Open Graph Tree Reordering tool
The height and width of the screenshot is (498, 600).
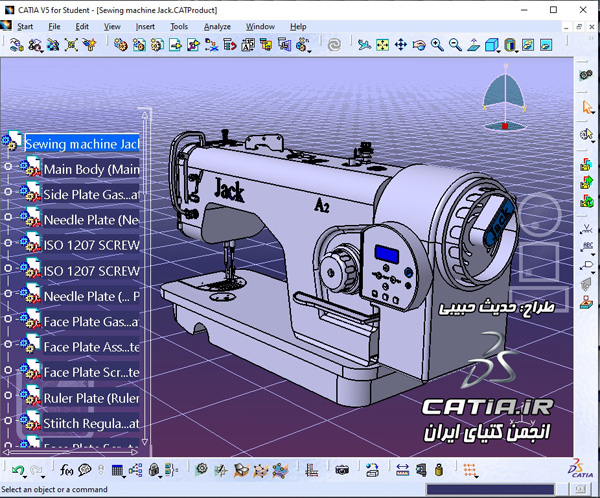point(230,45)
